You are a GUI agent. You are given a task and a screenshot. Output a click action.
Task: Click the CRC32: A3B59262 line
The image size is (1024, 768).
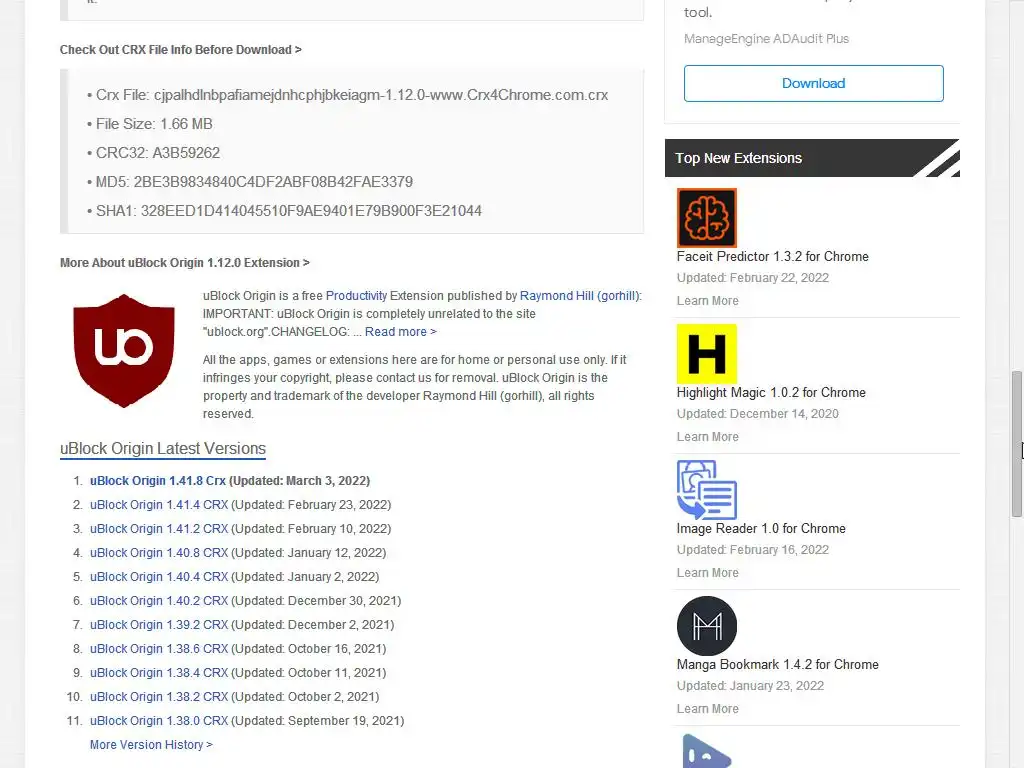tap(153, 153)
